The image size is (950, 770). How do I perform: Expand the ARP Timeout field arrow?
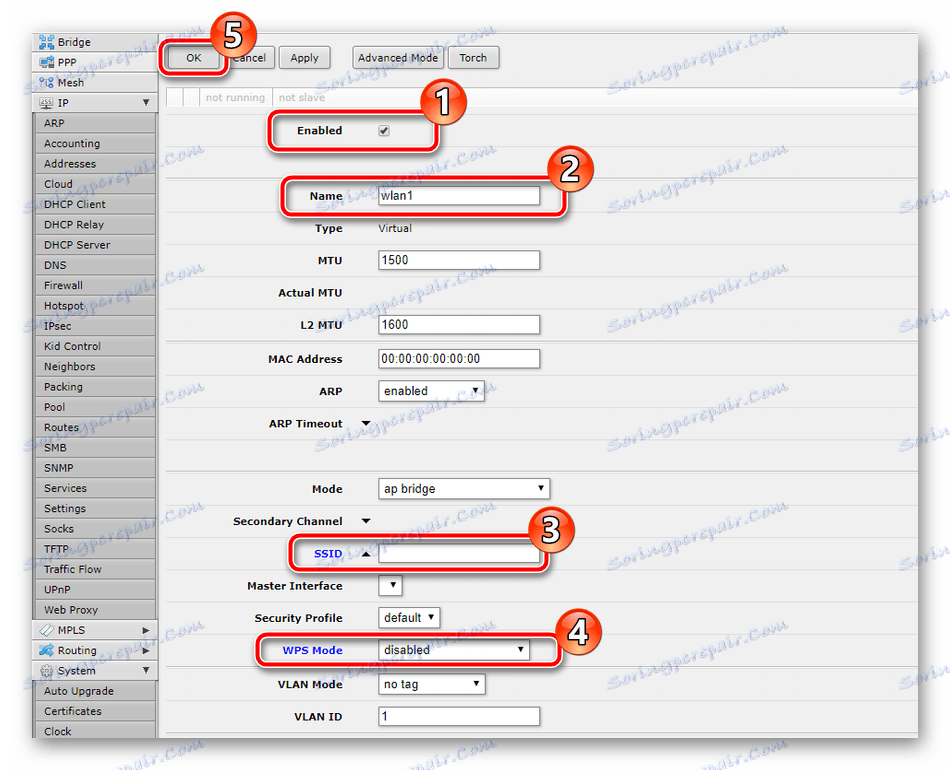click(366, 423)
